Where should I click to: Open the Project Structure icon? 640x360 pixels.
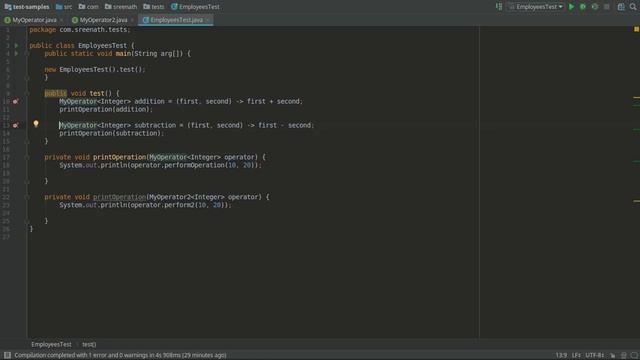(621, 7)
